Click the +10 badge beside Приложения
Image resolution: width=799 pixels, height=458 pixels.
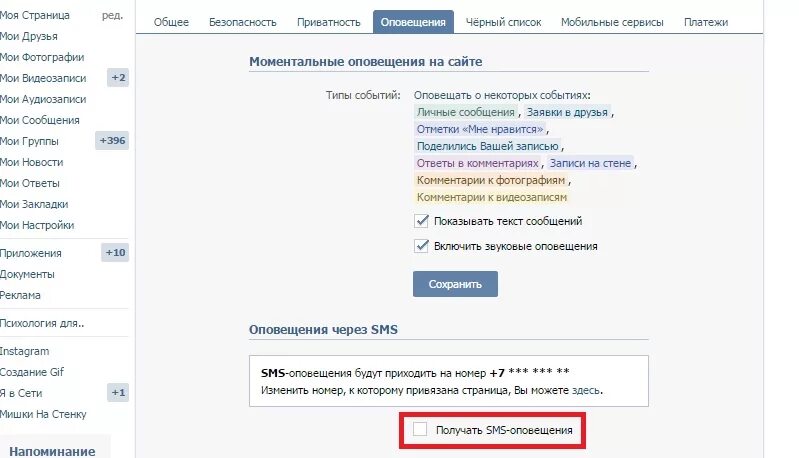[x=115, y=253]
